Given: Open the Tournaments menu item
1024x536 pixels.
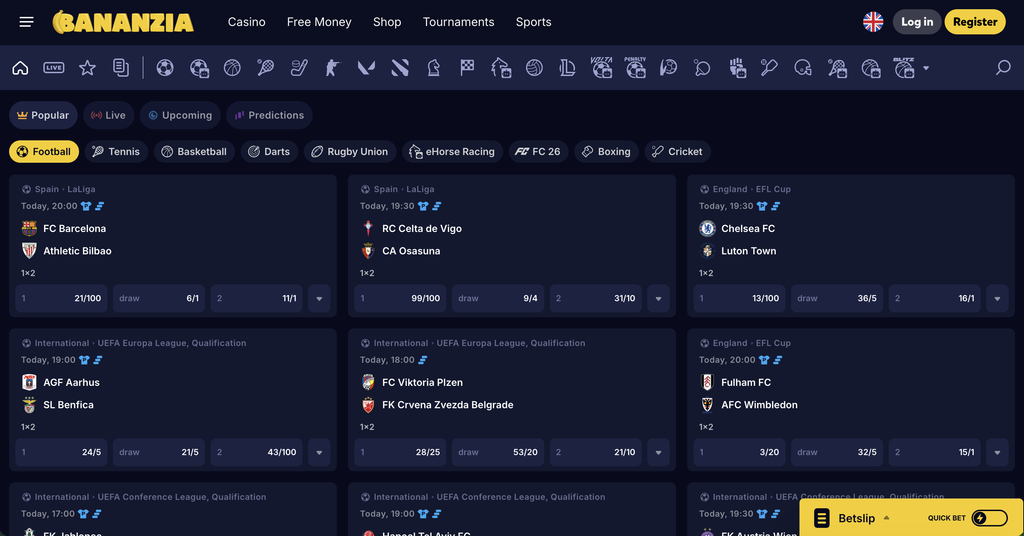Looking at the screenshot, I should pyautogui.click(x=458, y=22).
